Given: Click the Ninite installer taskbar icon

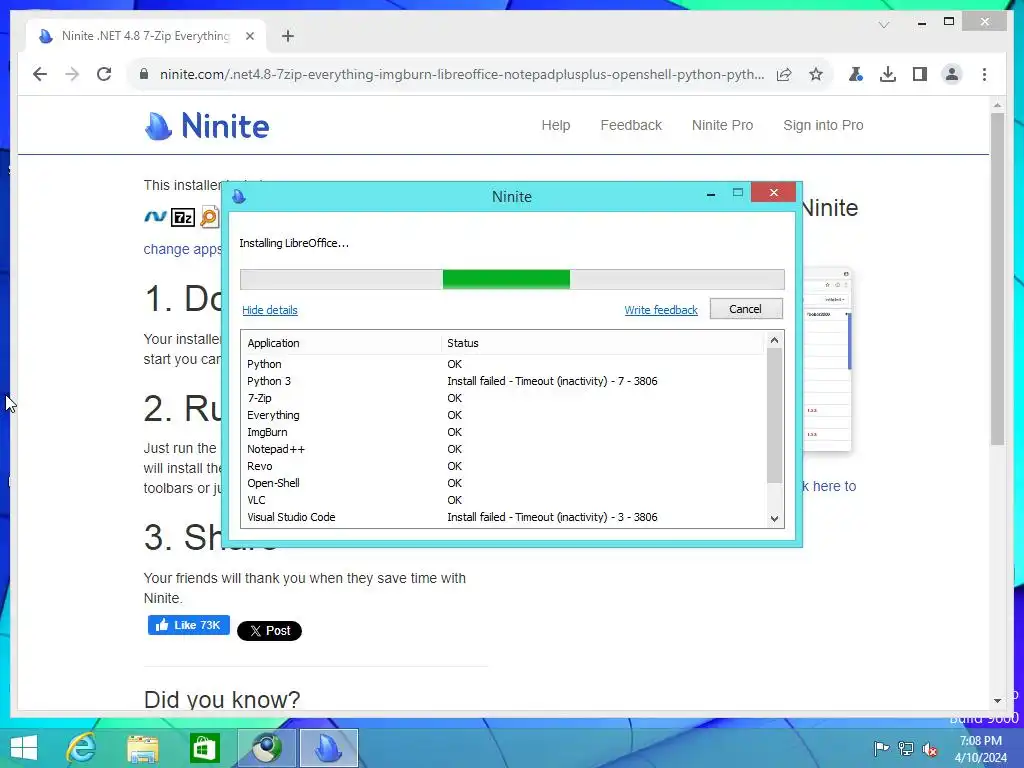Looking at the screenshot, I should pyautogui.click(x=328, y=748).
